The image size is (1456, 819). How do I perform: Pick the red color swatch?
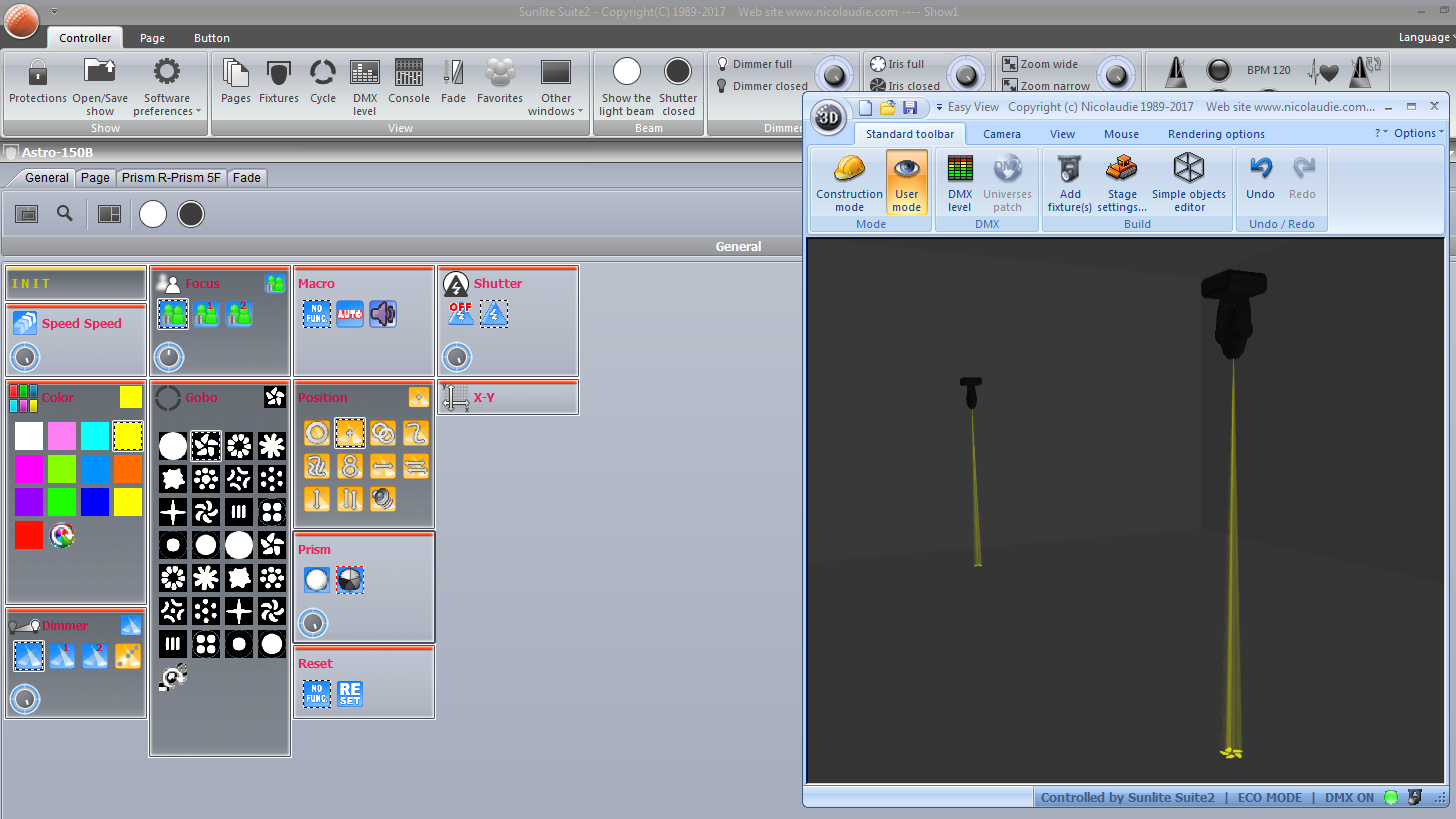pyautogui.click(x=29, y=536)
